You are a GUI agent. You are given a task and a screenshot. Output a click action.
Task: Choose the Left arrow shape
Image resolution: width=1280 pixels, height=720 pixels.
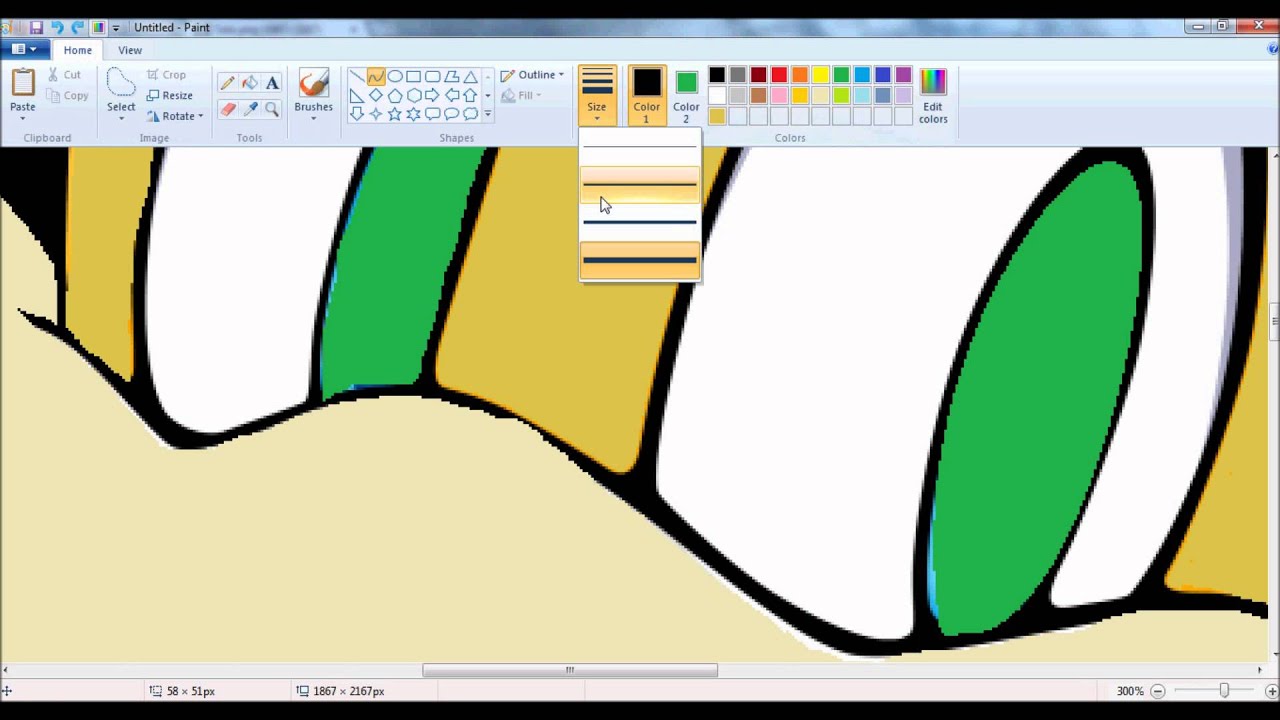[x=451, y=96]
